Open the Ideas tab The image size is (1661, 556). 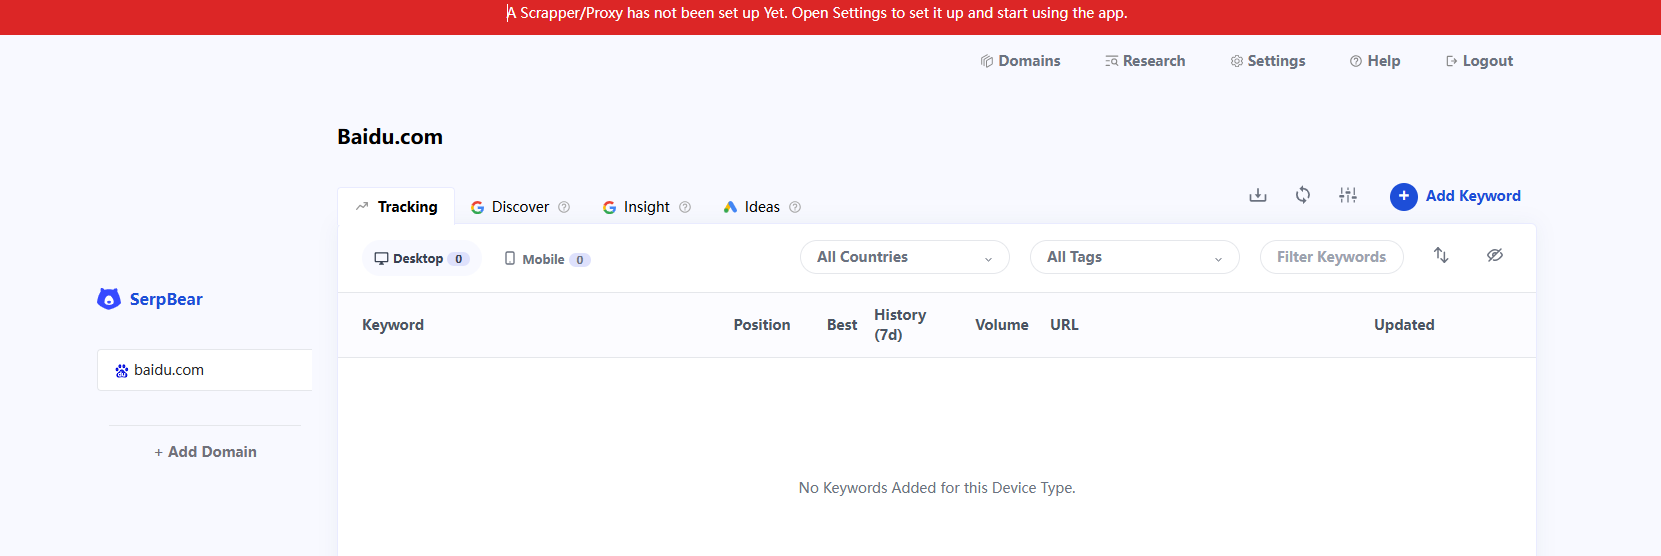761,207
